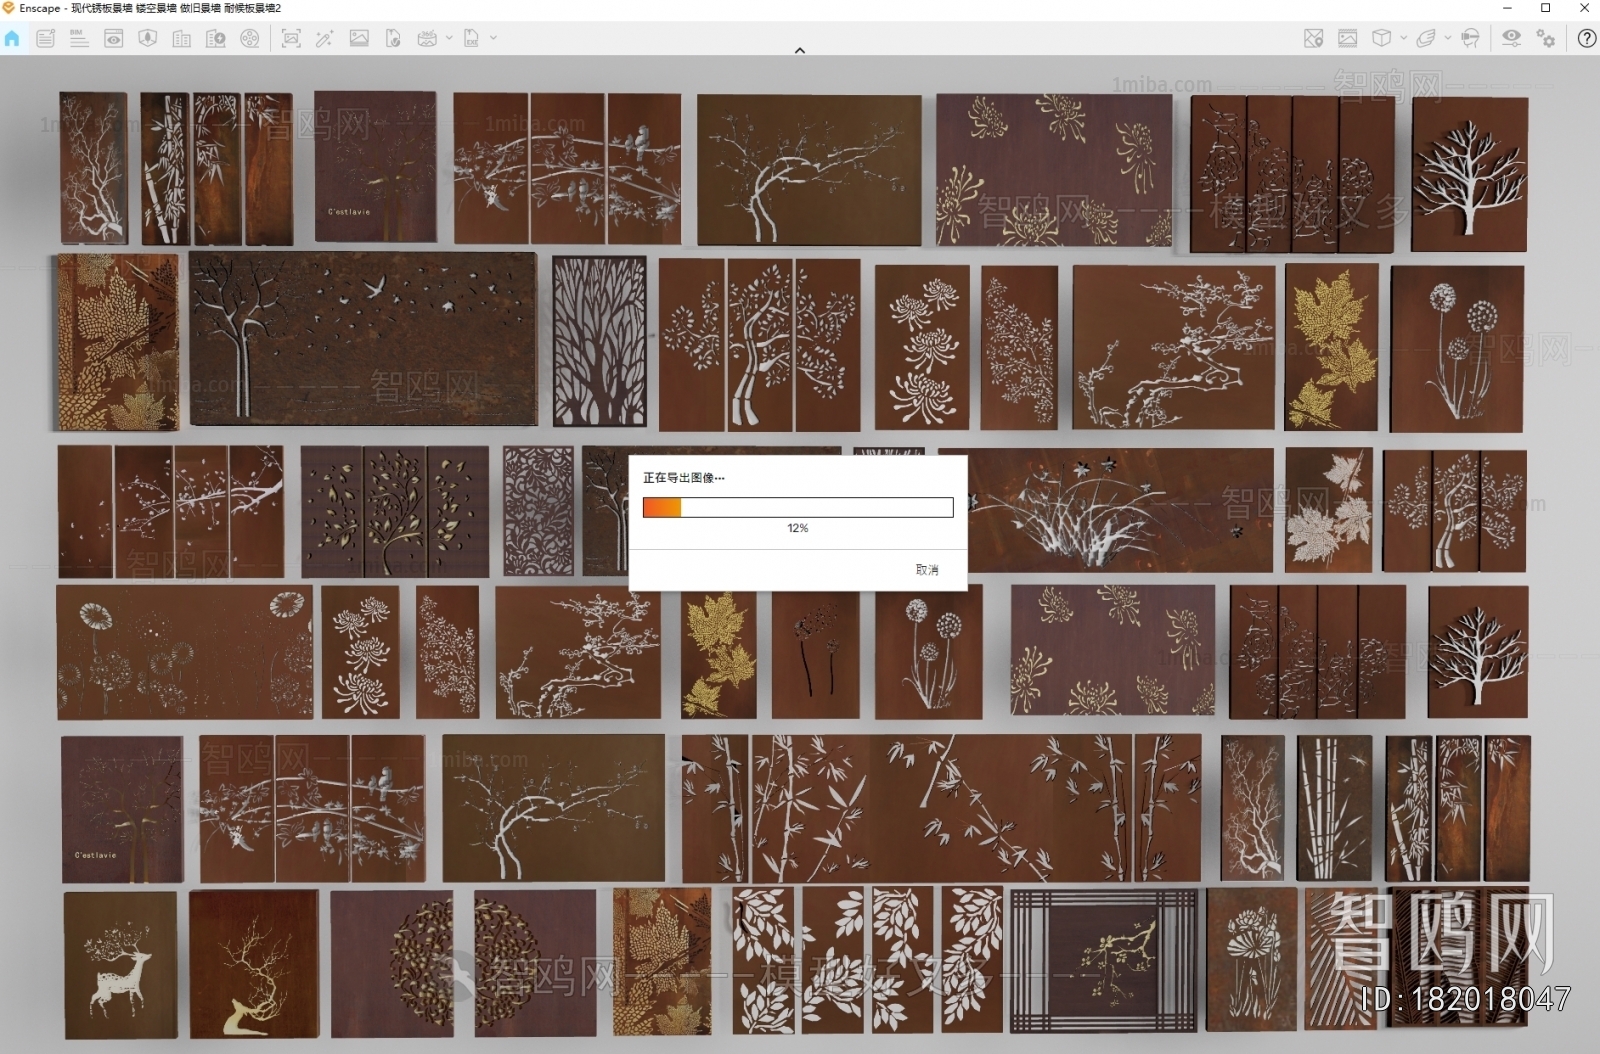
Task: Click the white deer panel thumbnail
Action: coord(121,965)
